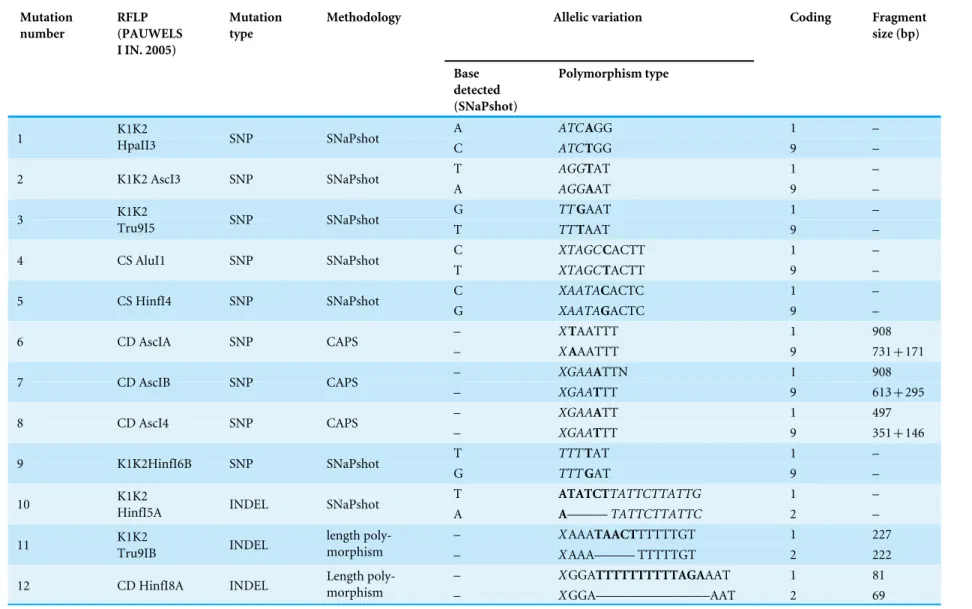Select the 'K1K2 Tru9I5' cell
The height and width of the screenshot is (609, 972).
136,220
